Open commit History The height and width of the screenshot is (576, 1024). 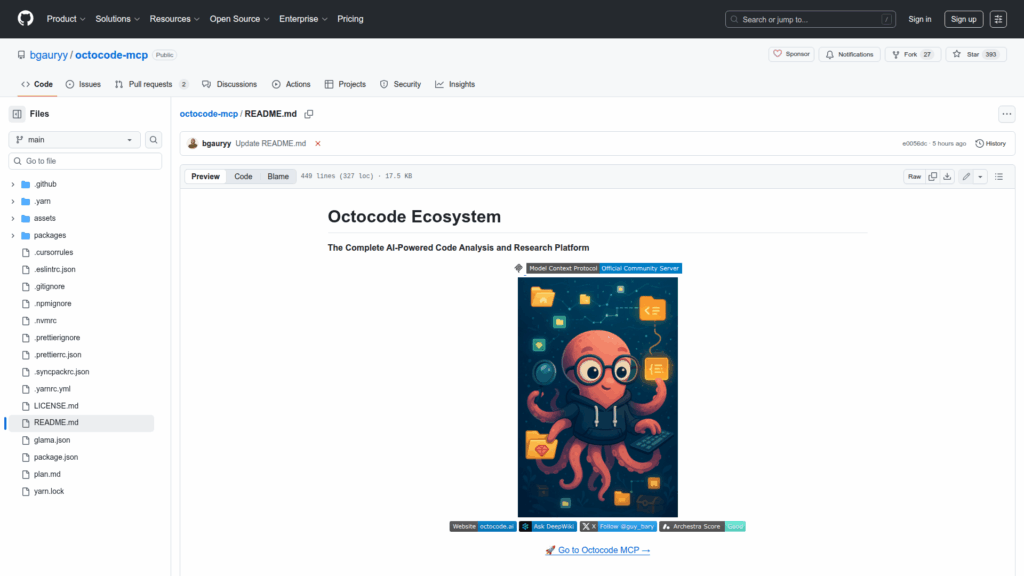point(991,144)
